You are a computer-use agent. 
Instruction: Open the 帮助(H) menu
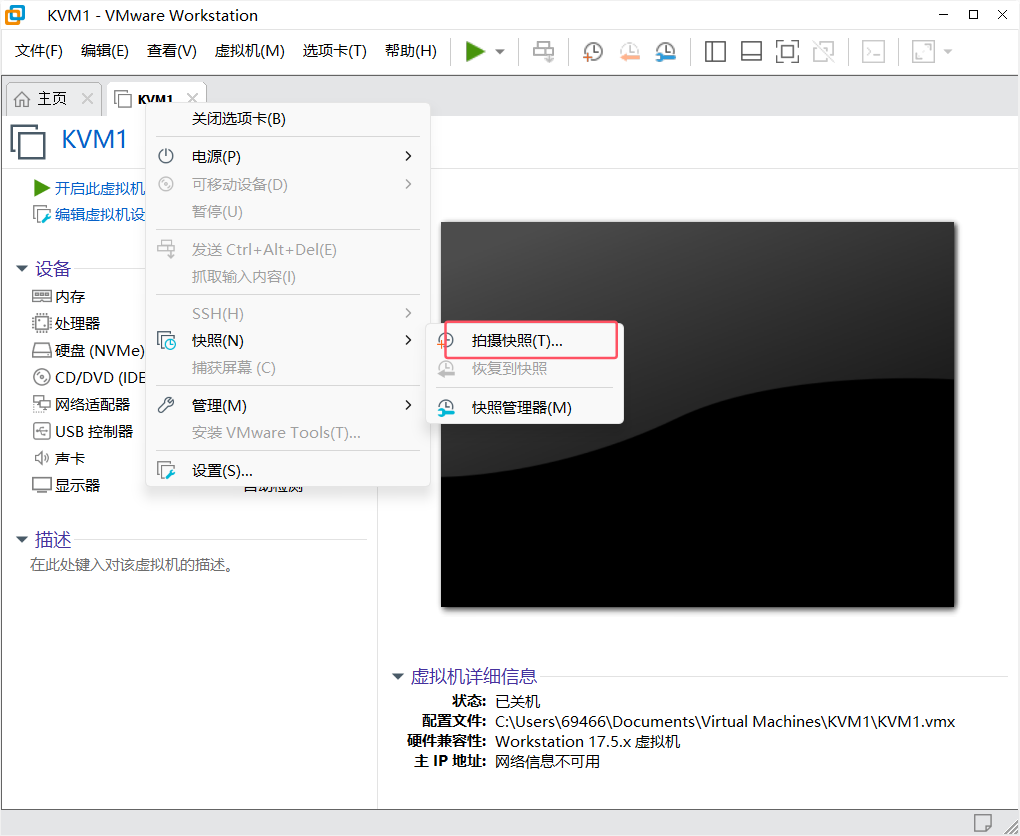click(x=410, y=51)
